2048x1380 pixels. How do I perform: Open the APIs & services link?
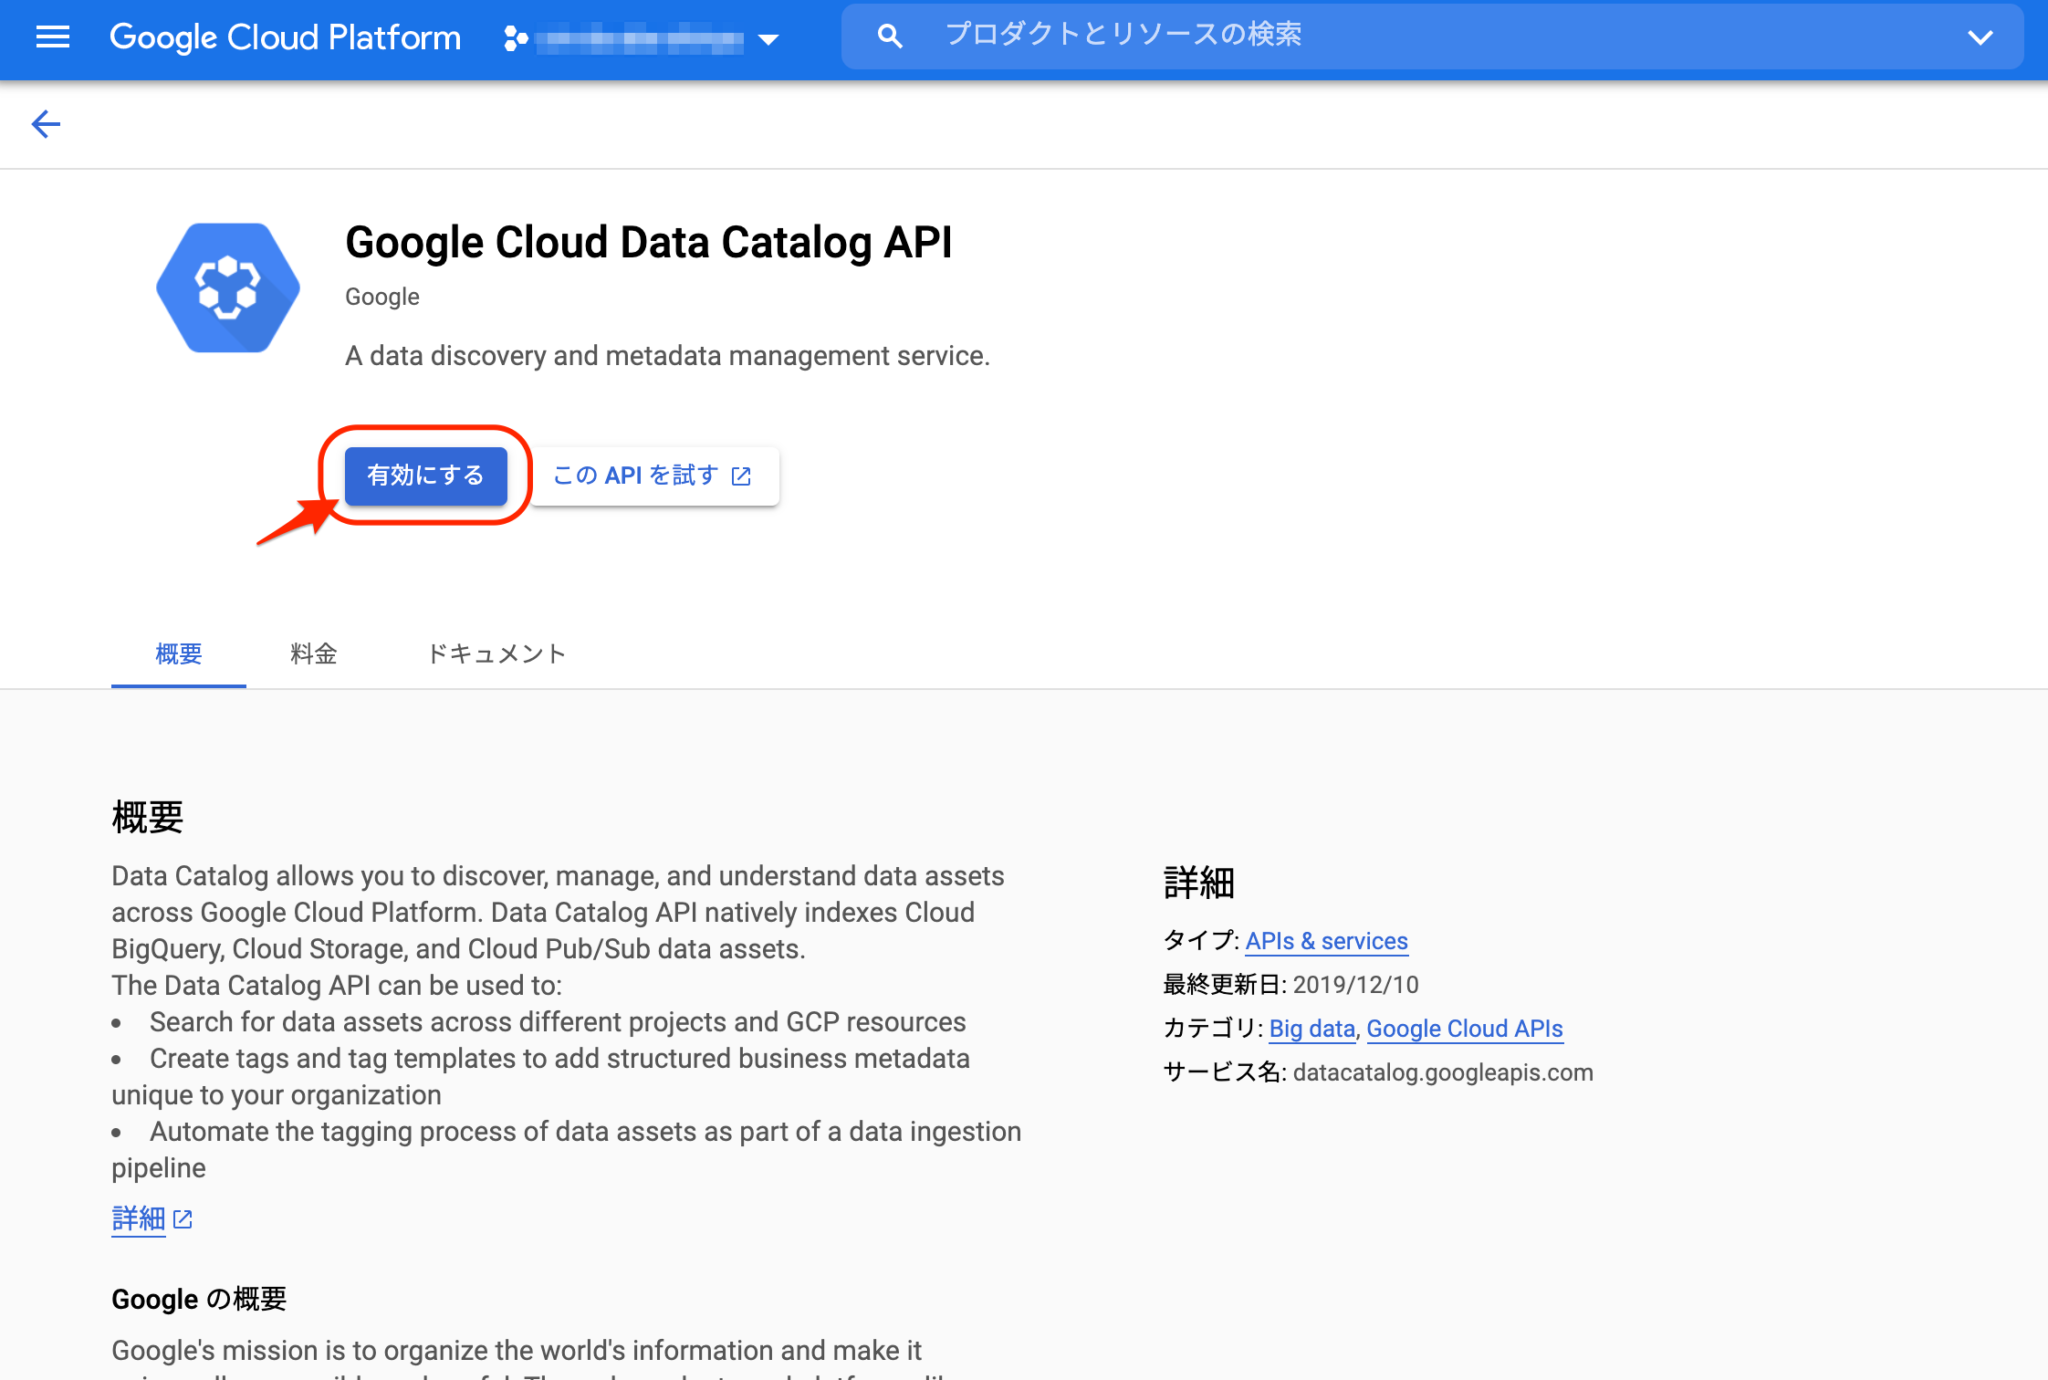pyautogui.click(x=1326, y=941)
